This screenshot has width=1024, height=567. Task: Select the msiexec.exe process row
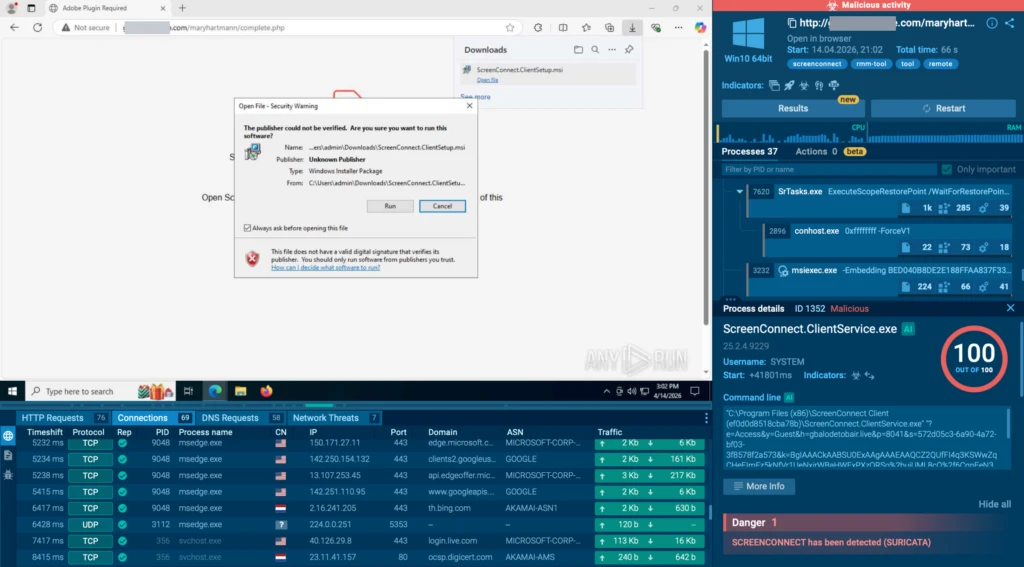click(879, 278)
